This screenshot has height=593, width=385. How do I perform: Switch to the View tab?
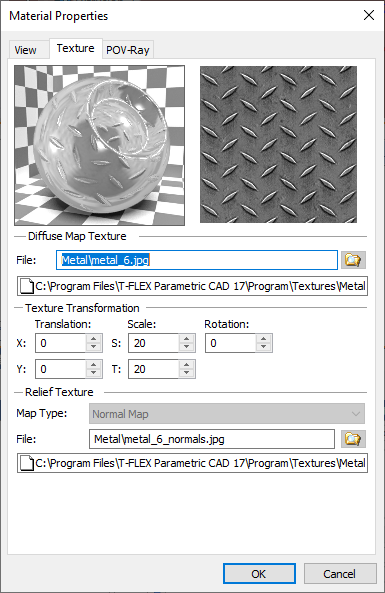coord(25,50)
